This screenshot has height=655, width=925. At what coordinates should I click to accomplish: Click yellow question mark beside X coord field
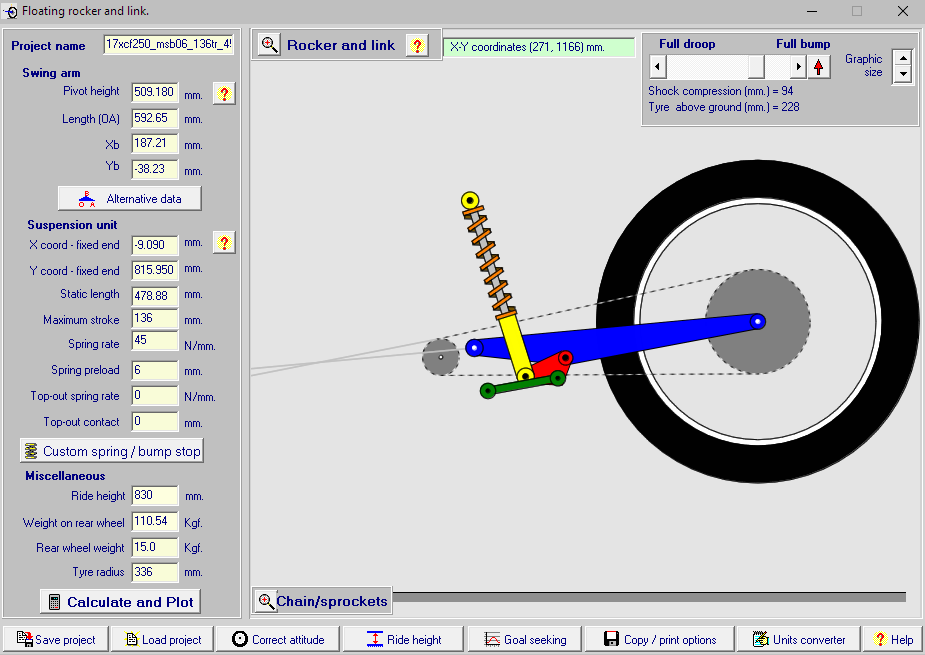coord(224,243)
